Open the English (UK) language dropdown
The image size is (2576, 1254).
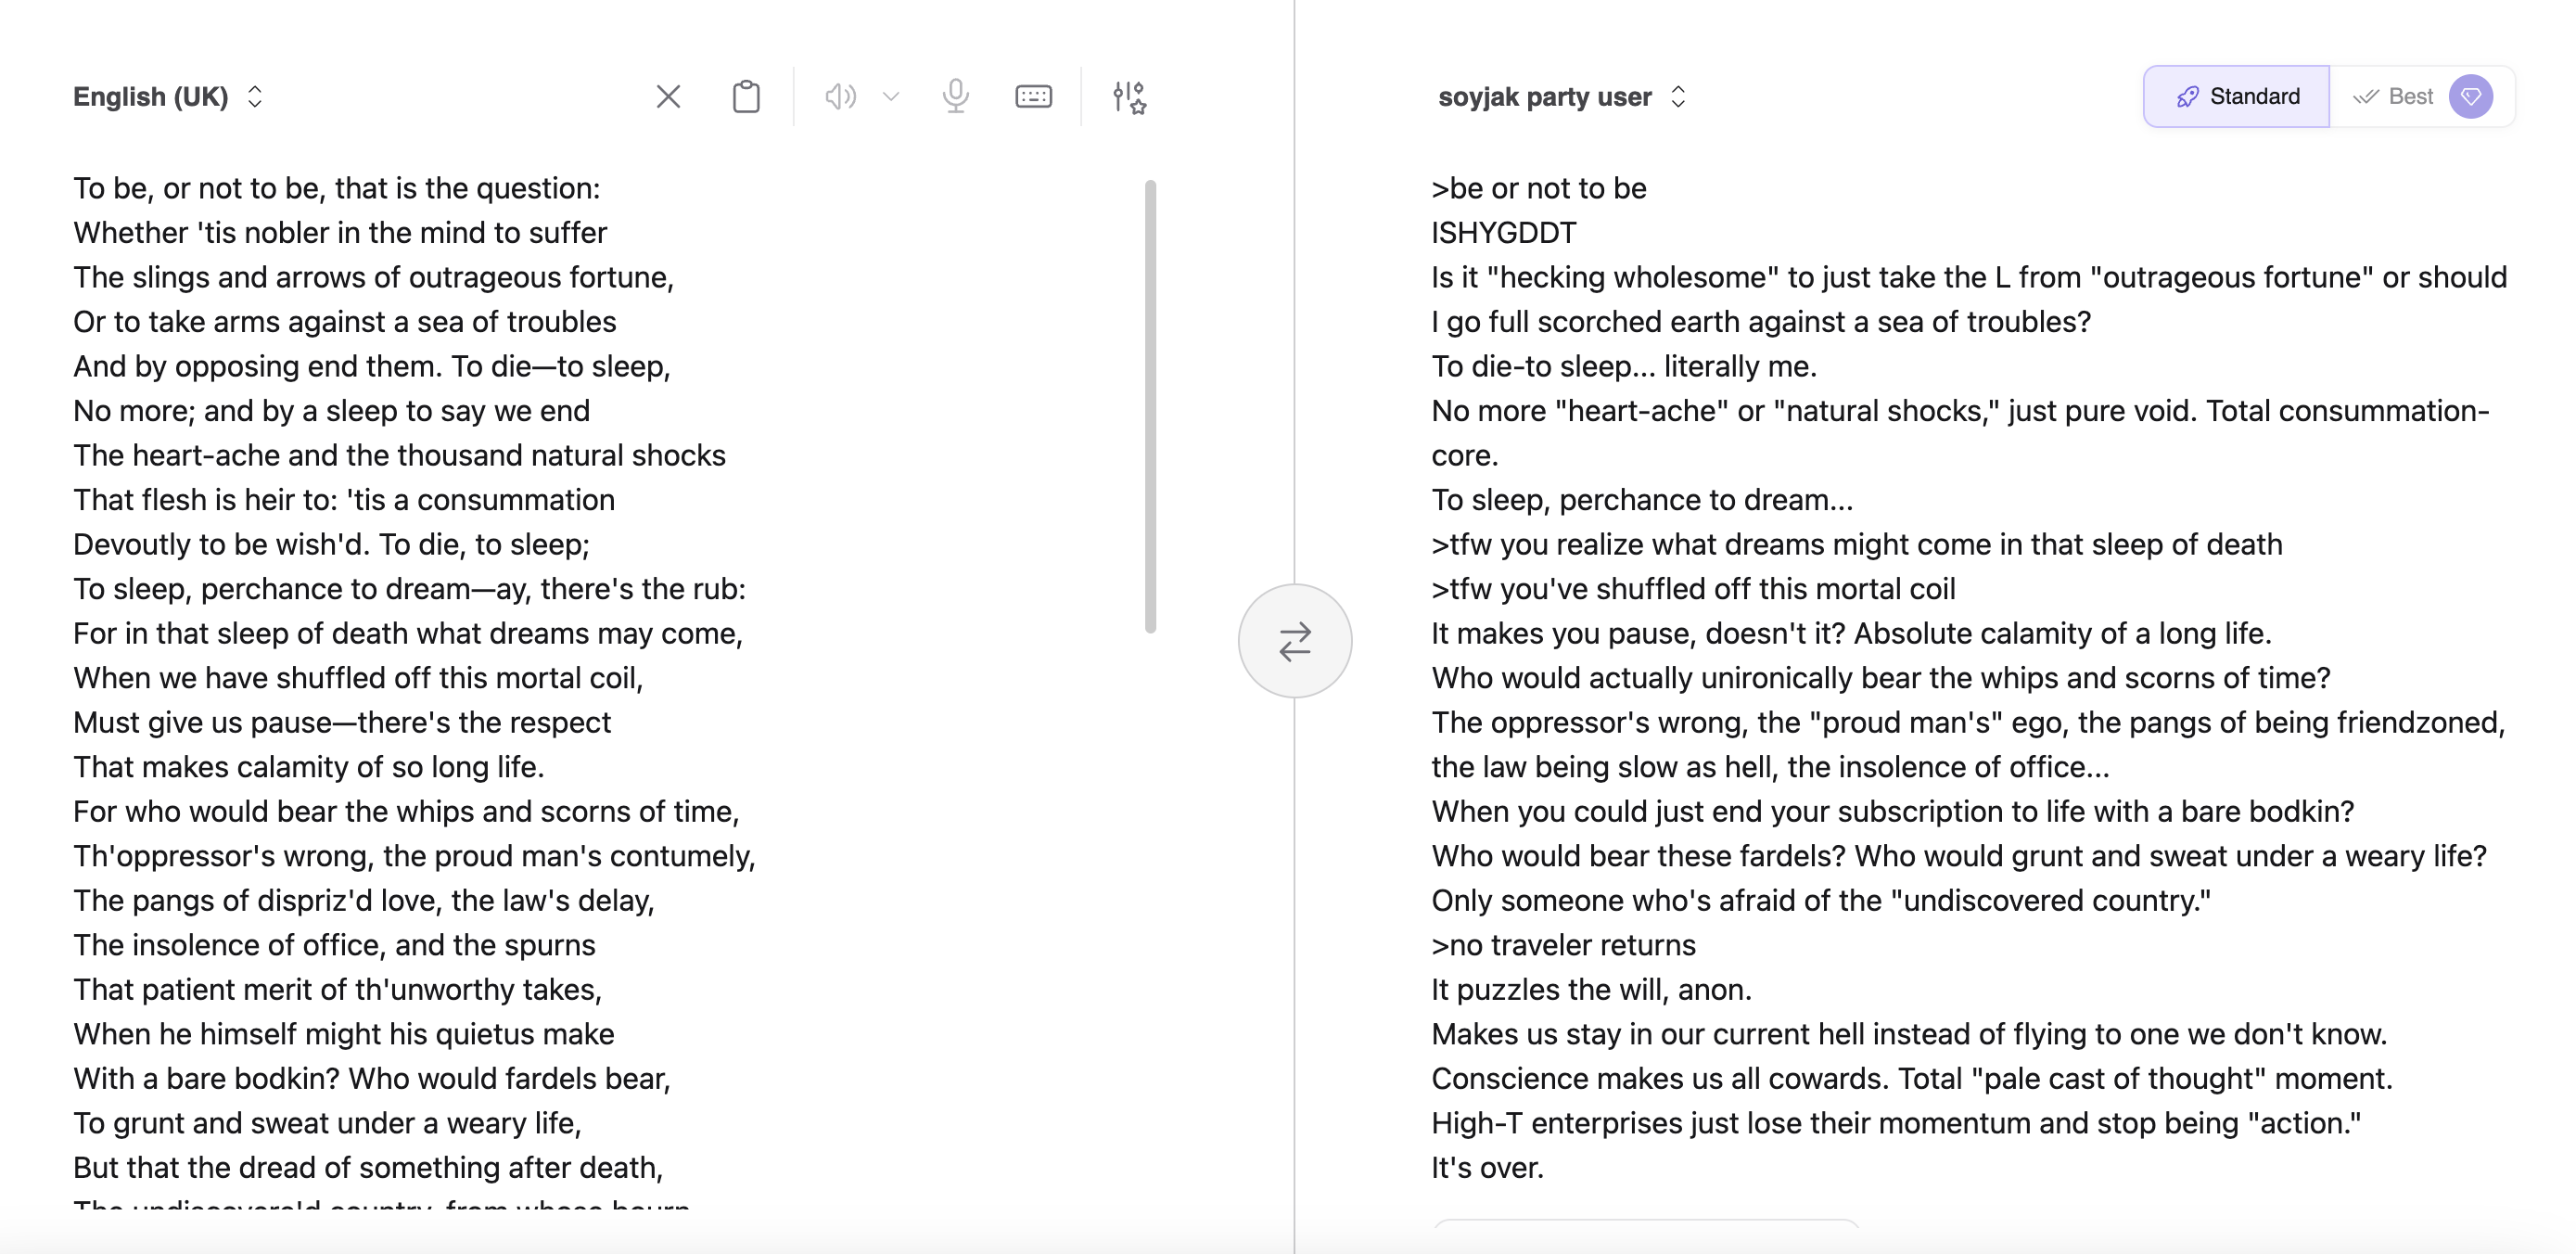[x=168, y=97]
